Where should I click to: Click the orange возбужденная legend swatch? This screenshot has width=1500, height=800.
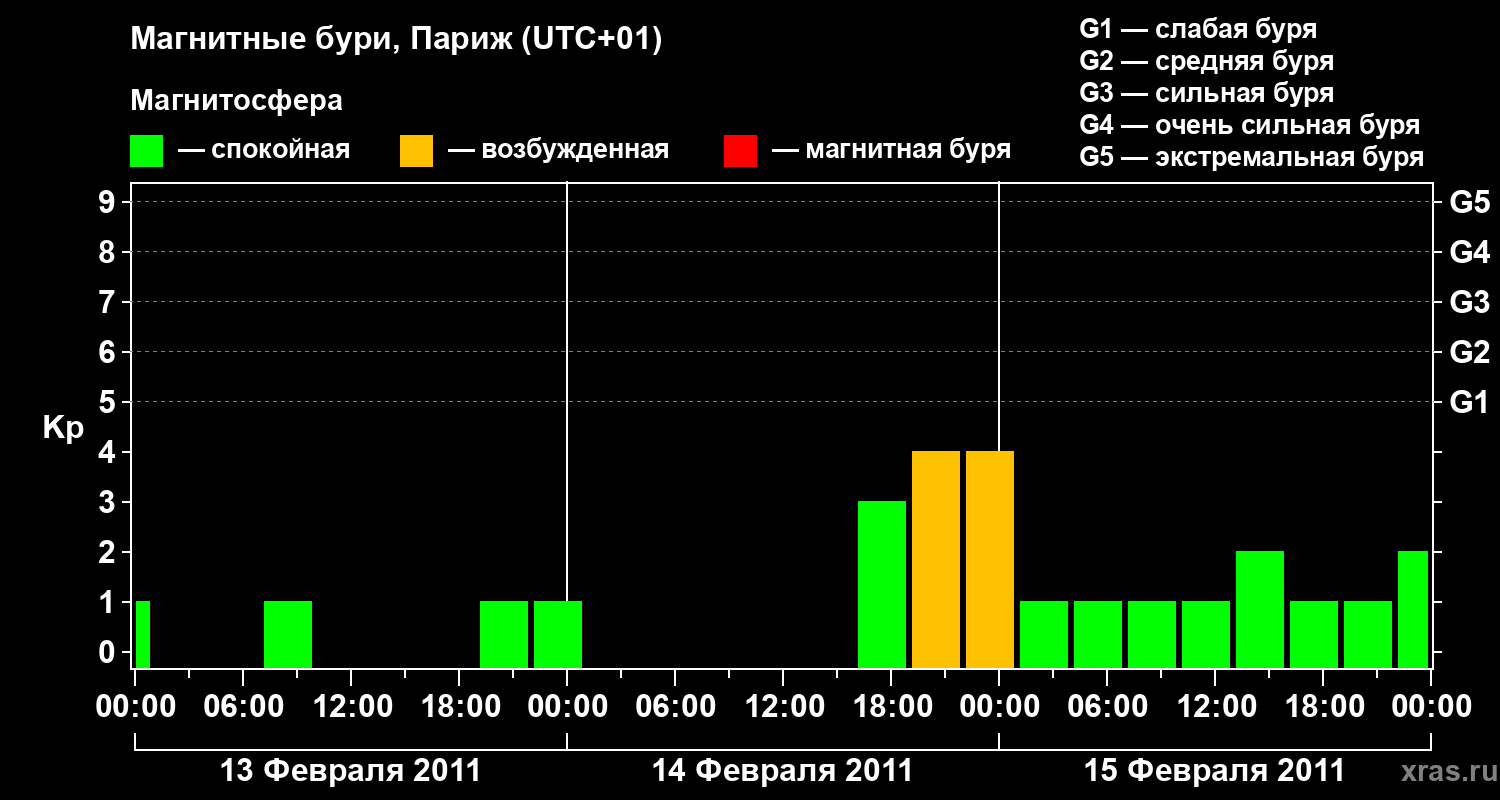click(x=416, y=151)
